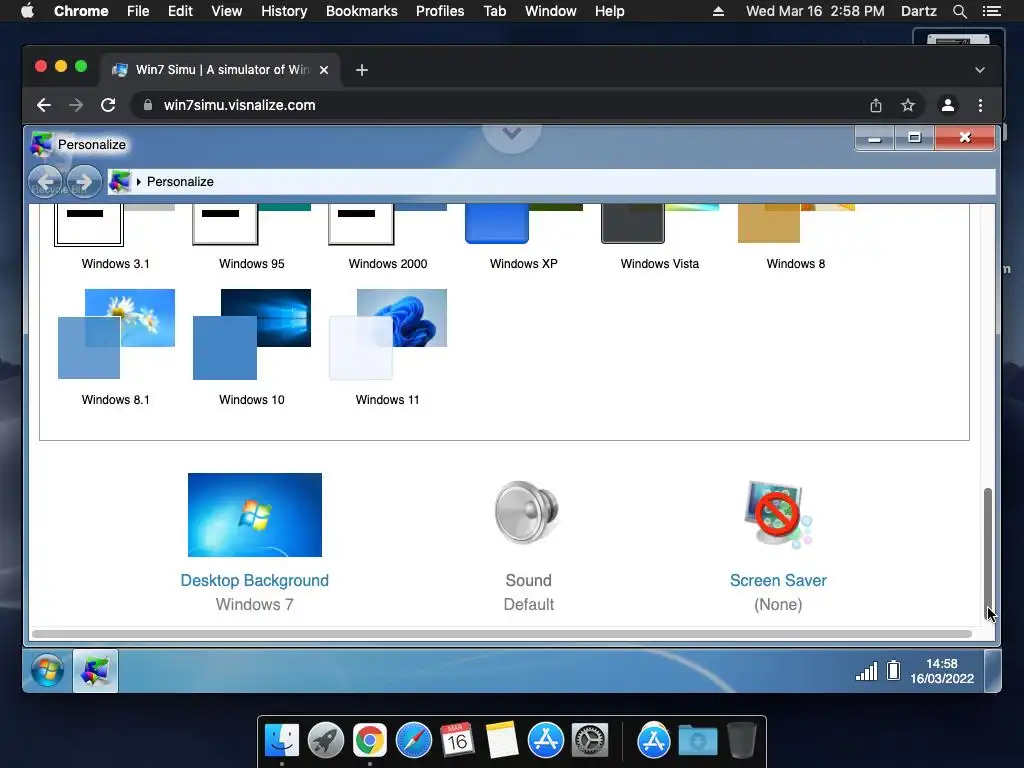Click the Personalize vertical scrollbar thumb
Viewport: 1024px width, 768px height.
tap(988, 552)
